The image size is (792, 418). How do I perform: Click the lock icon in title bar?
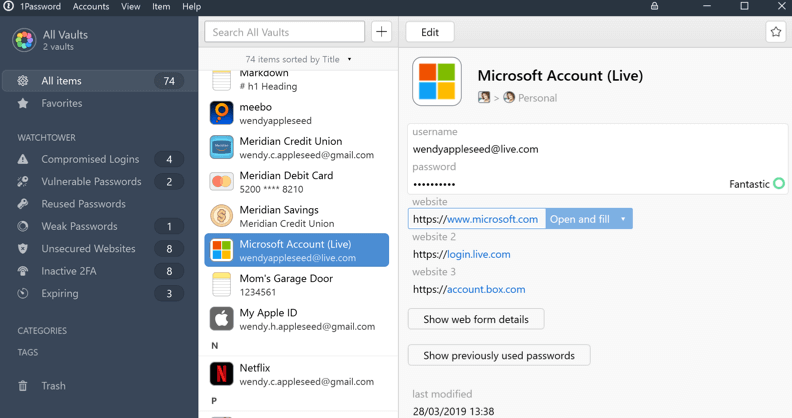(655, 6)
